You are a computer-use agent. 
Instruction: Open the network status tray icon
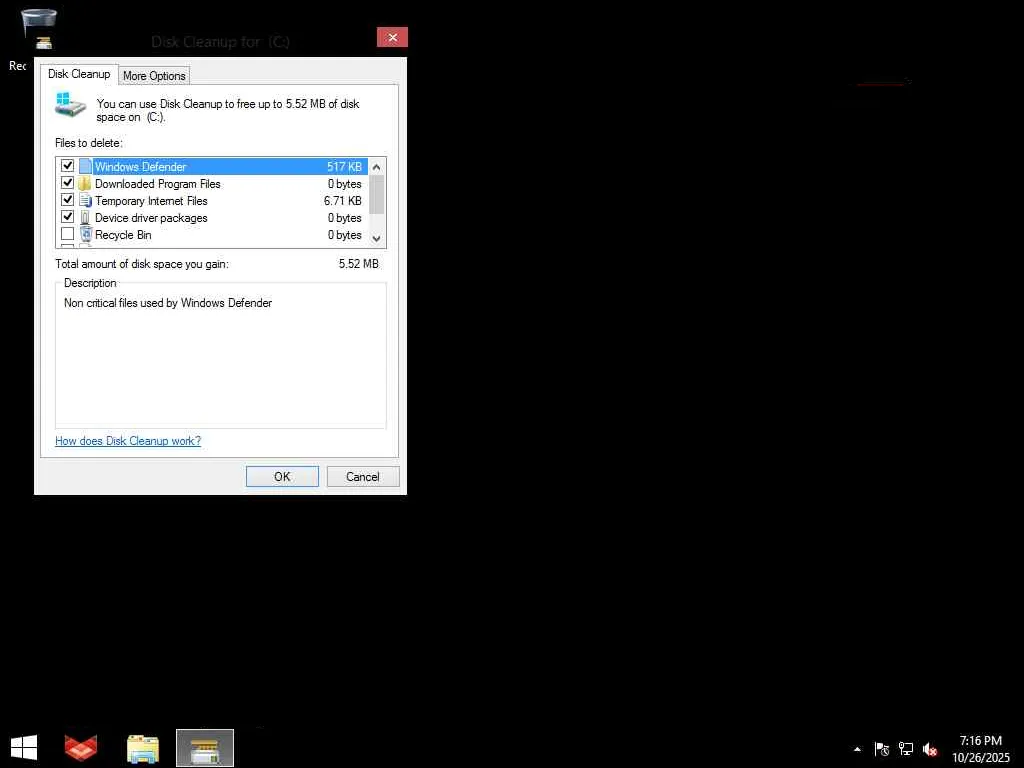[x=906, y=749]
